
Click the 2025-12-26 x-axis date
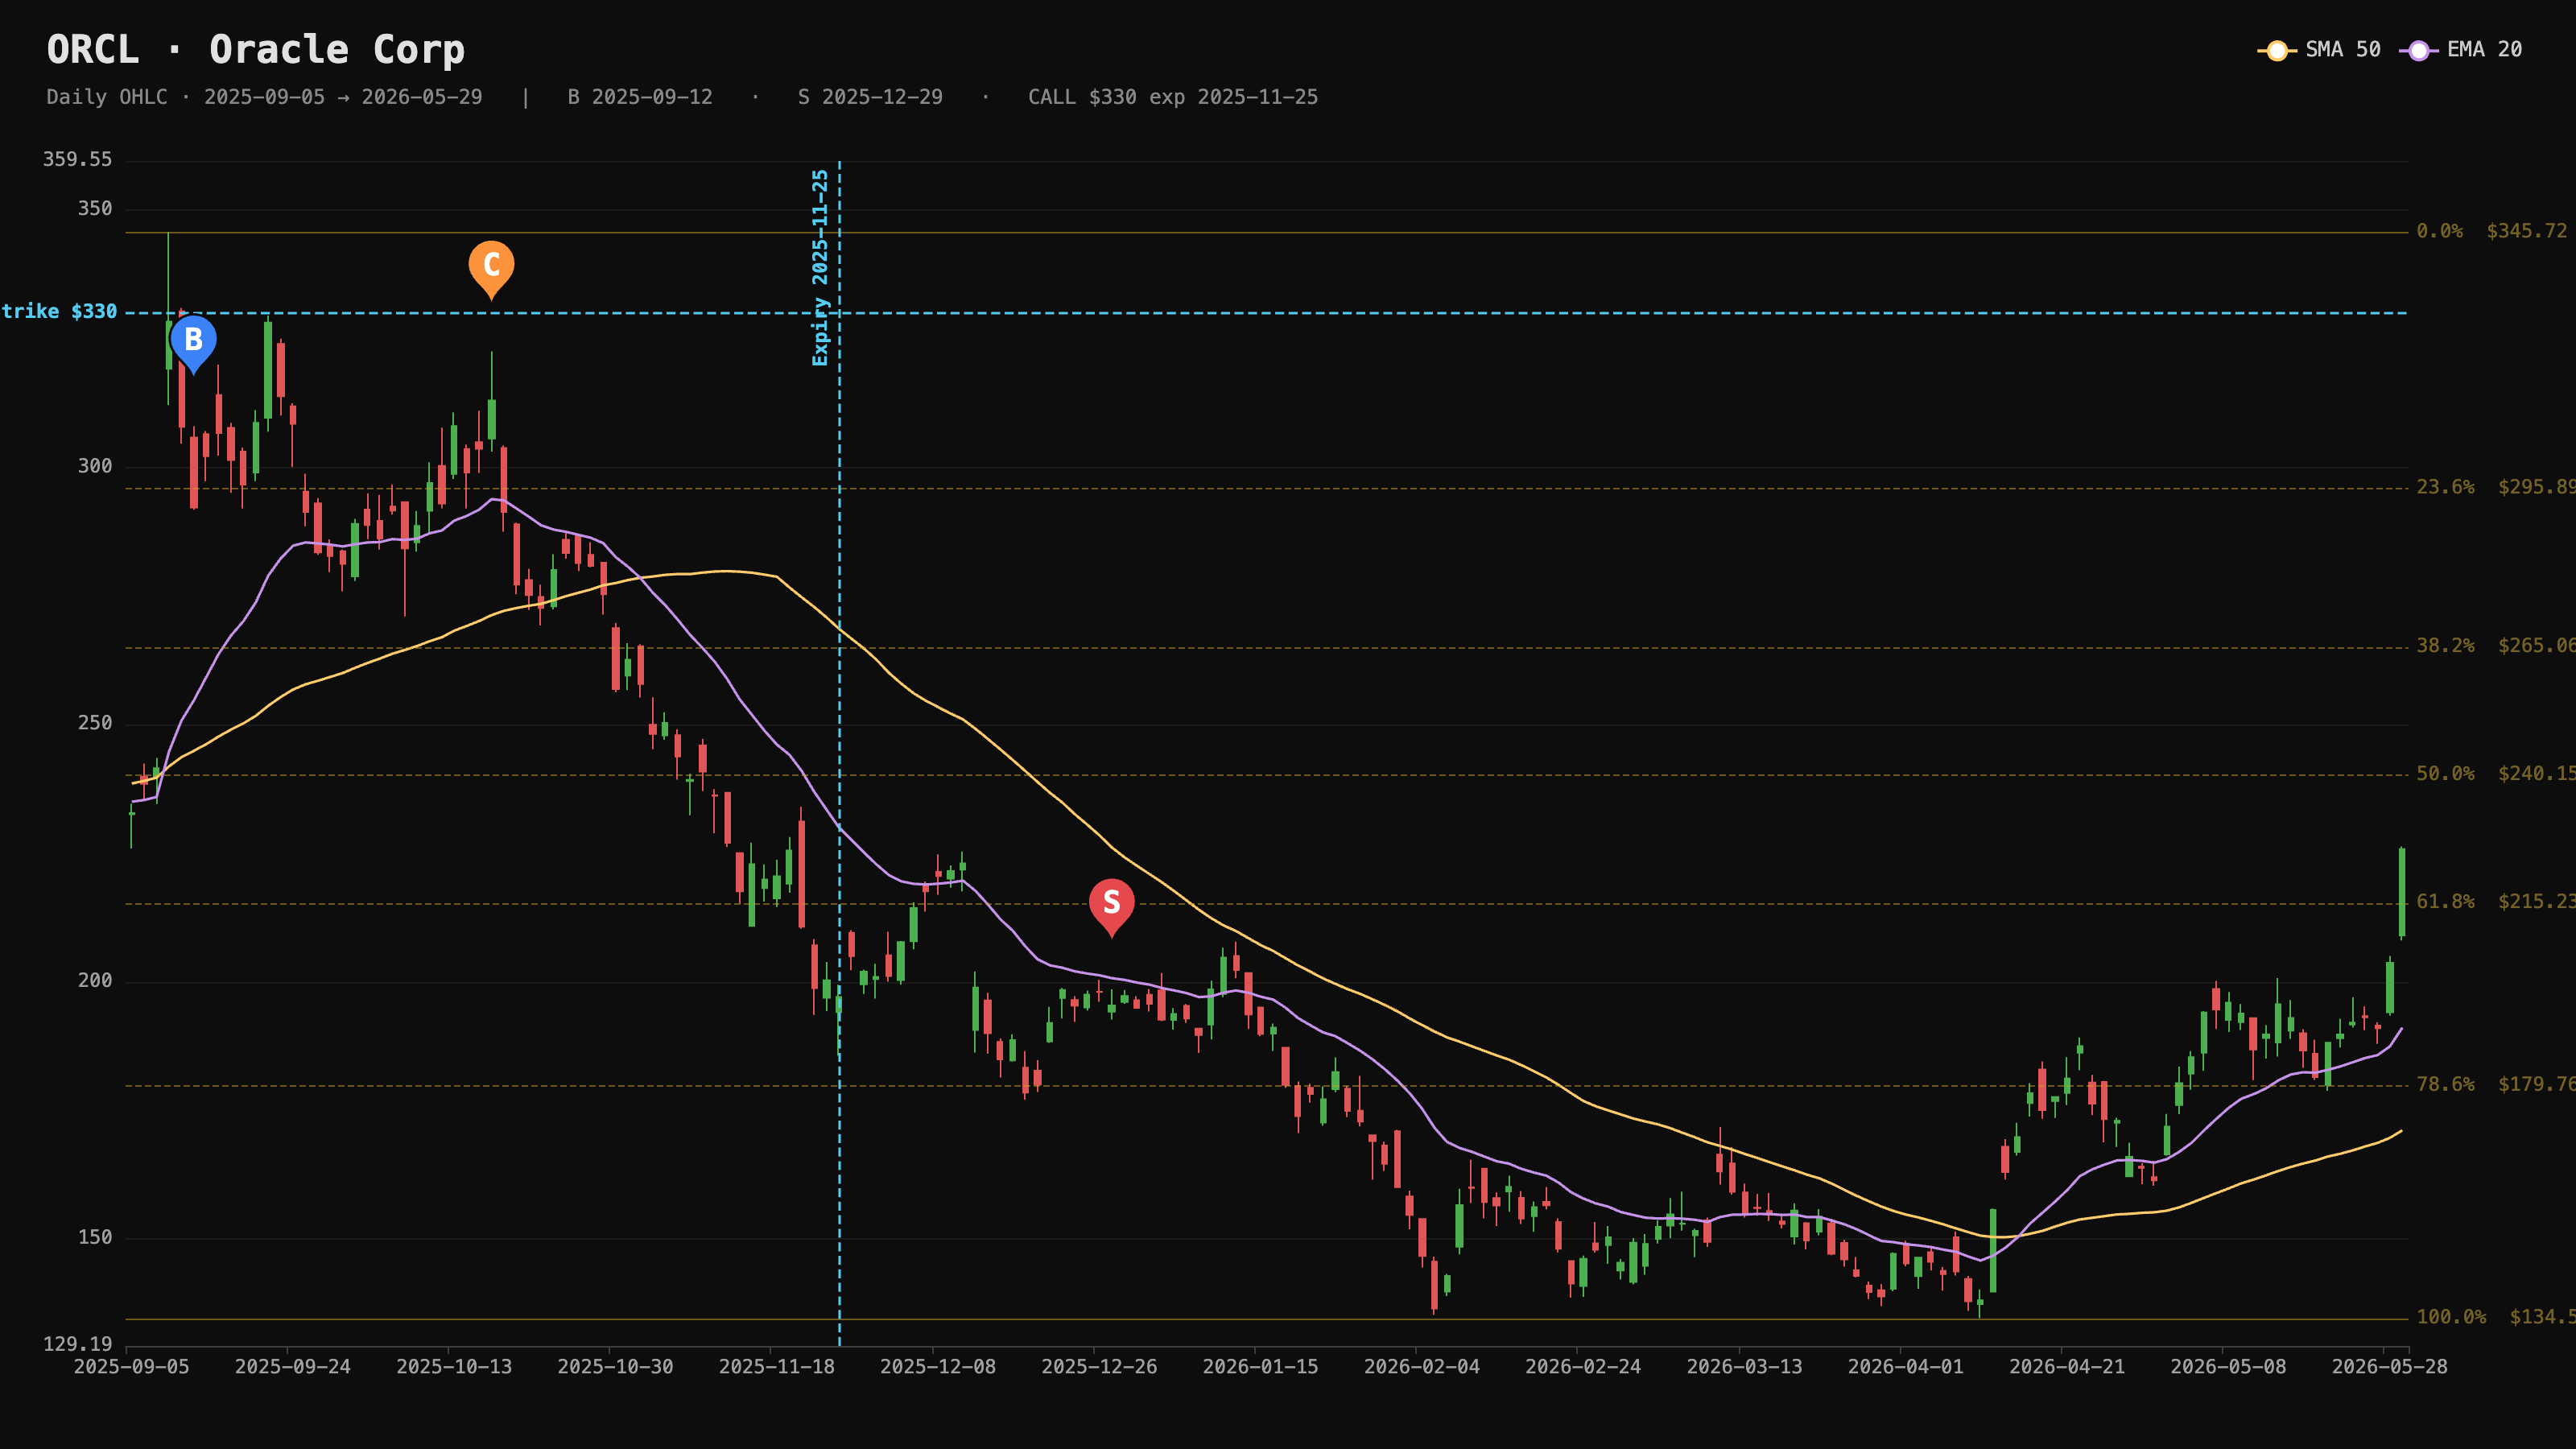1099,1367
